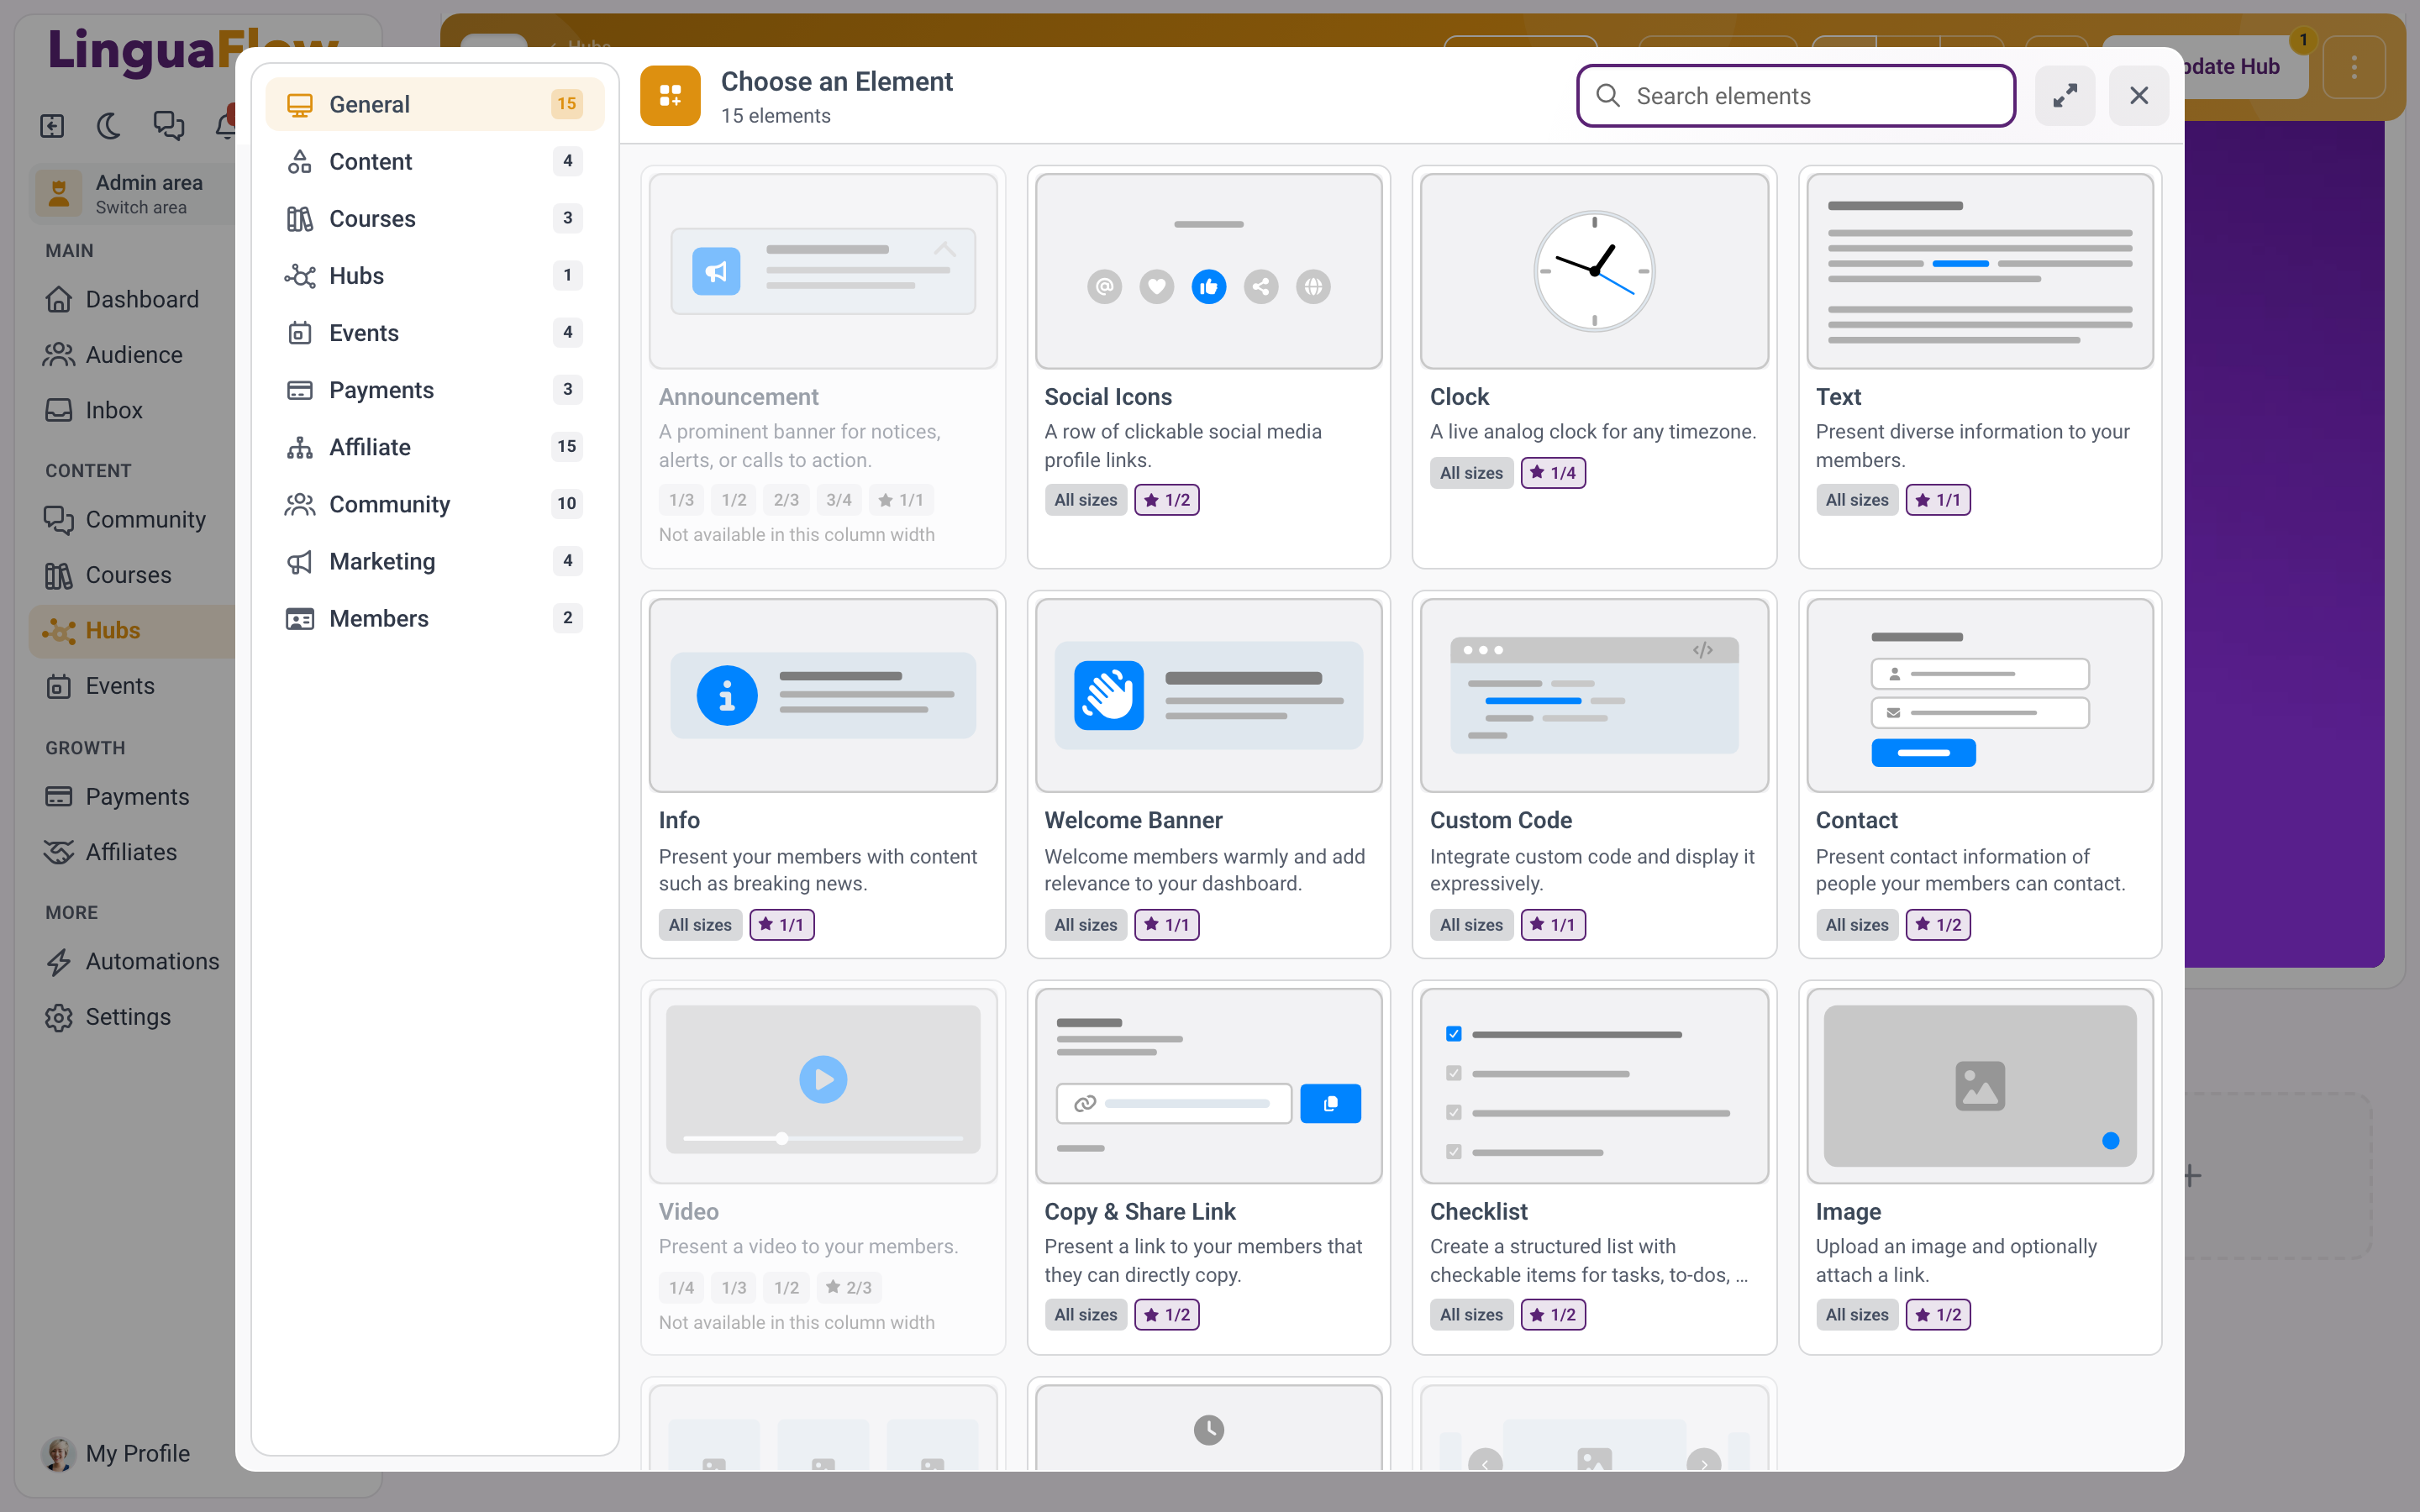2420x1512 pixels.
Task: Close the Choose an Element dialog
Action: coord(2138,96)
